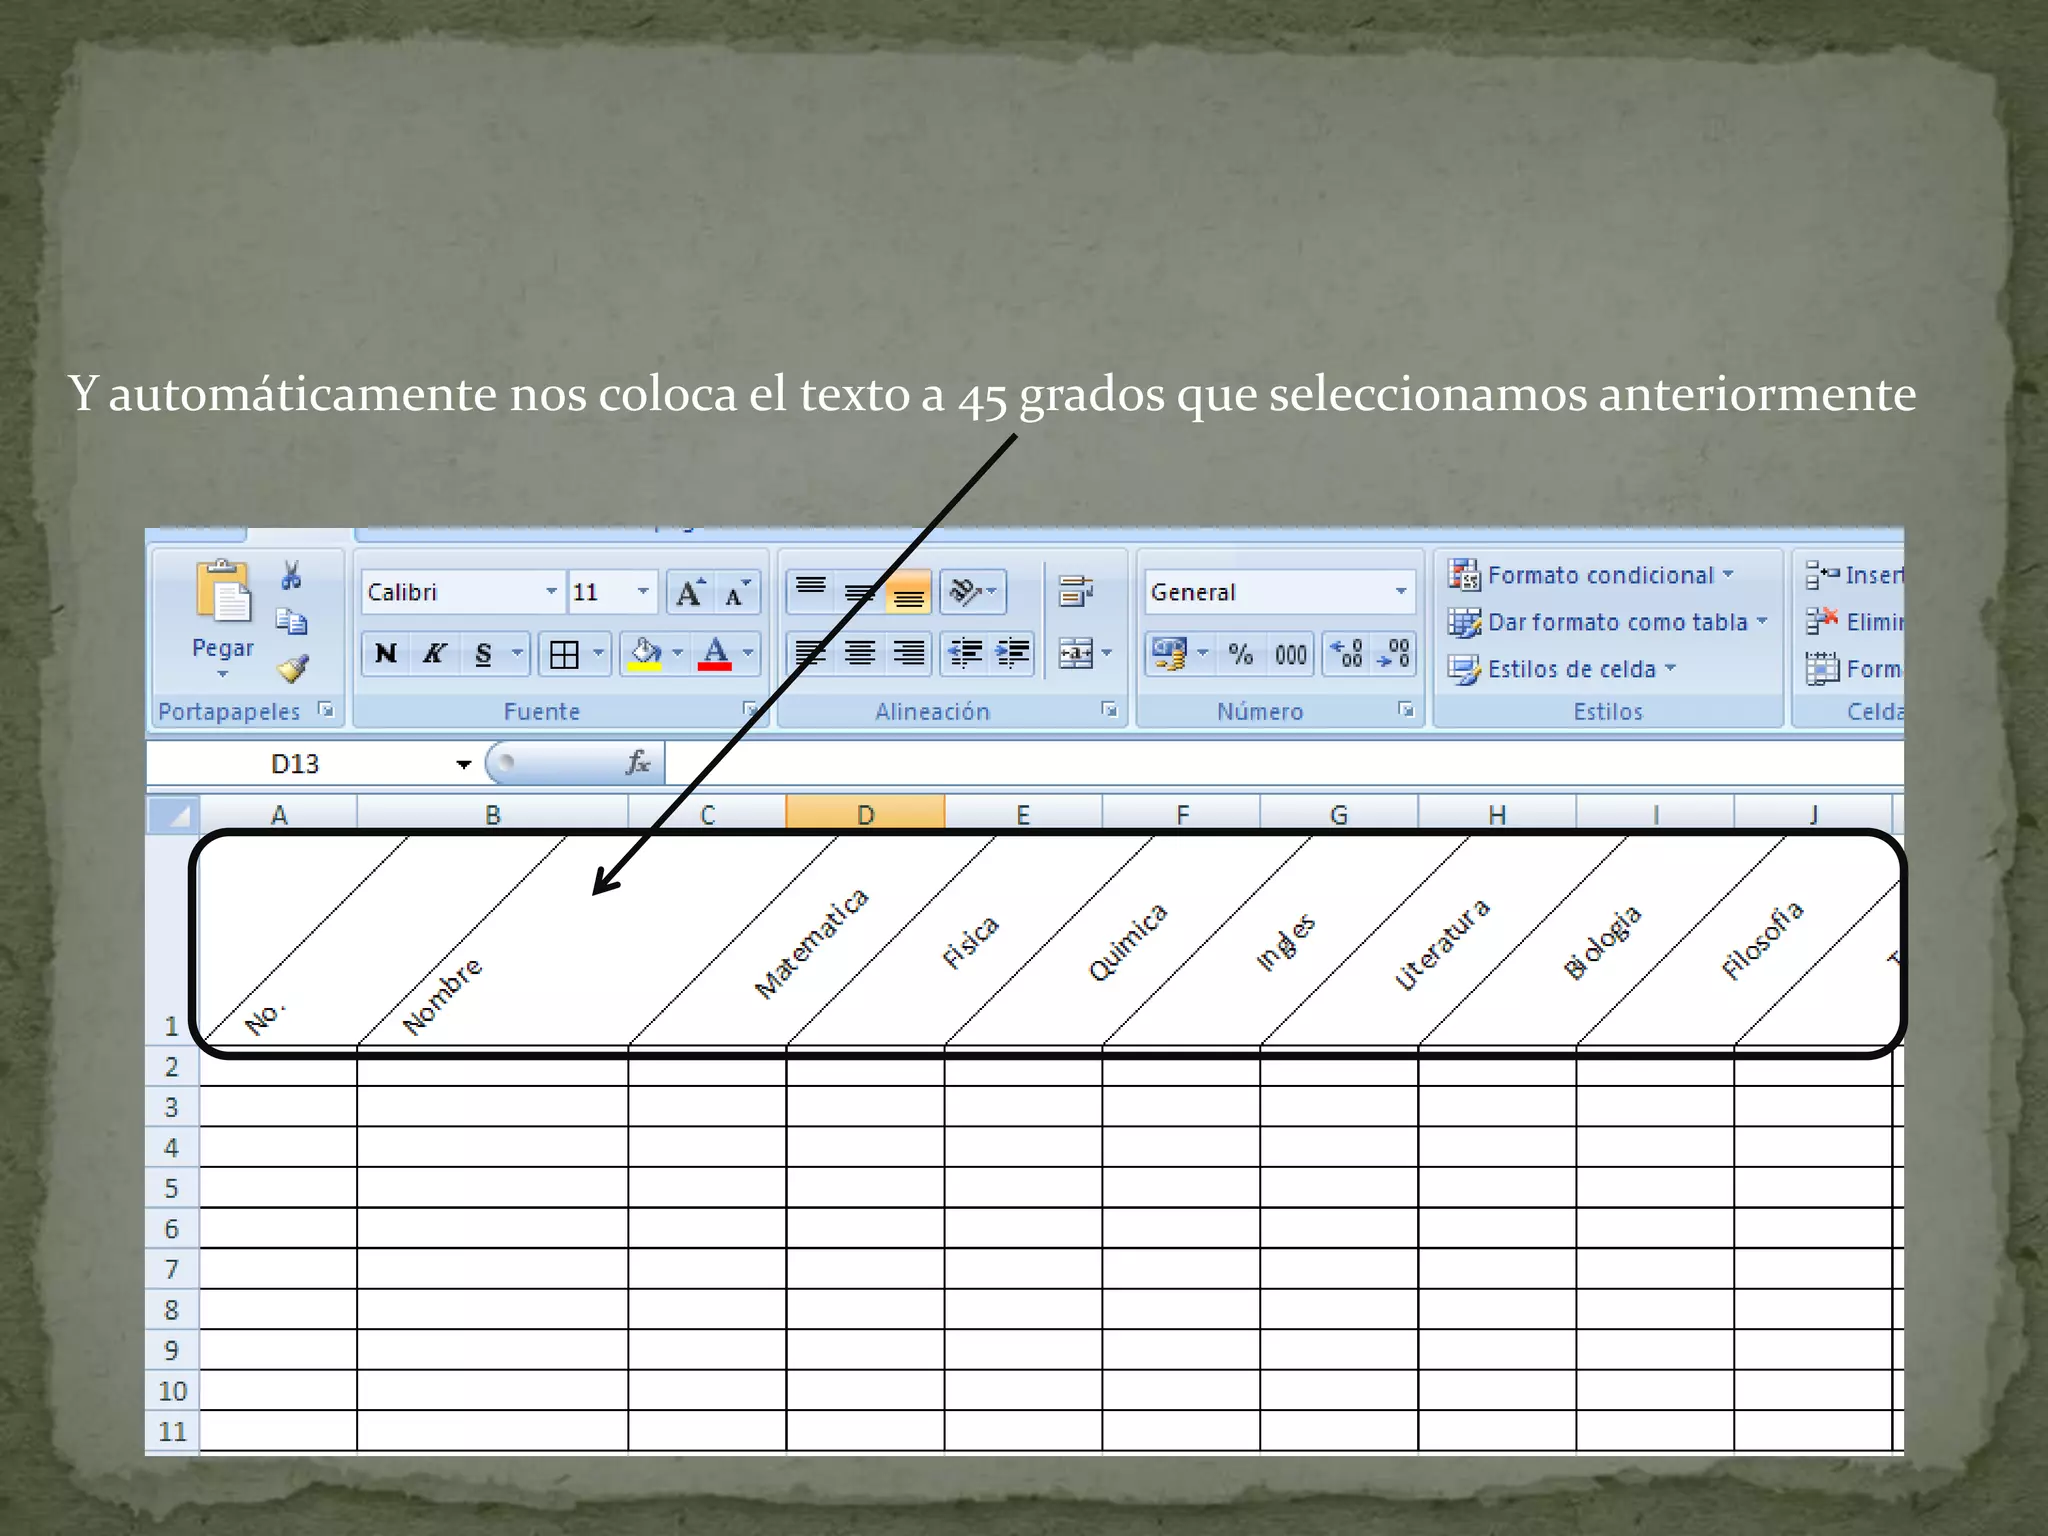Click the Copy icon
Viewport: 2048px width, 1536px height.
291,622
